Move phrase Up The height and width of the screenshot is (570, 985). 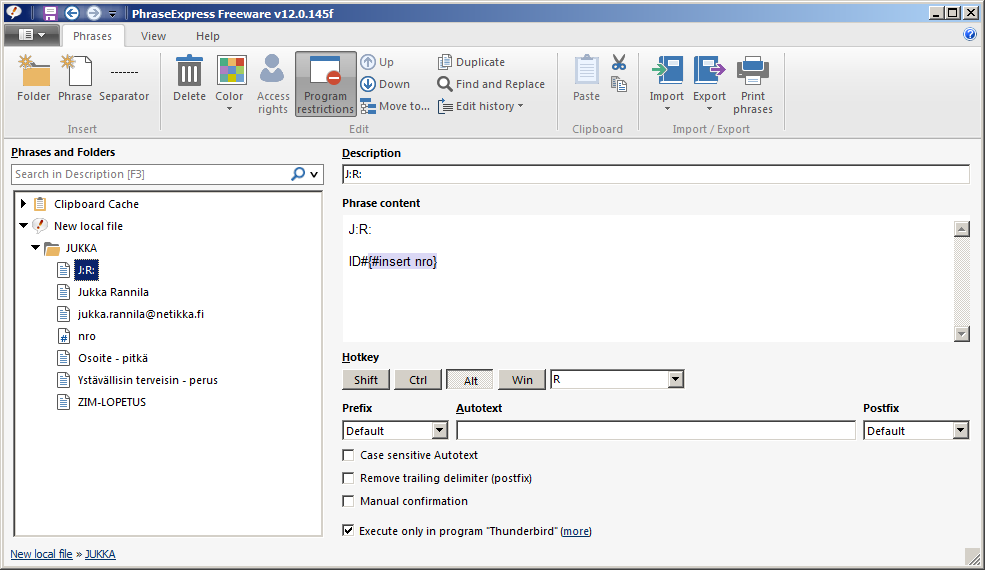pos(377,62)
